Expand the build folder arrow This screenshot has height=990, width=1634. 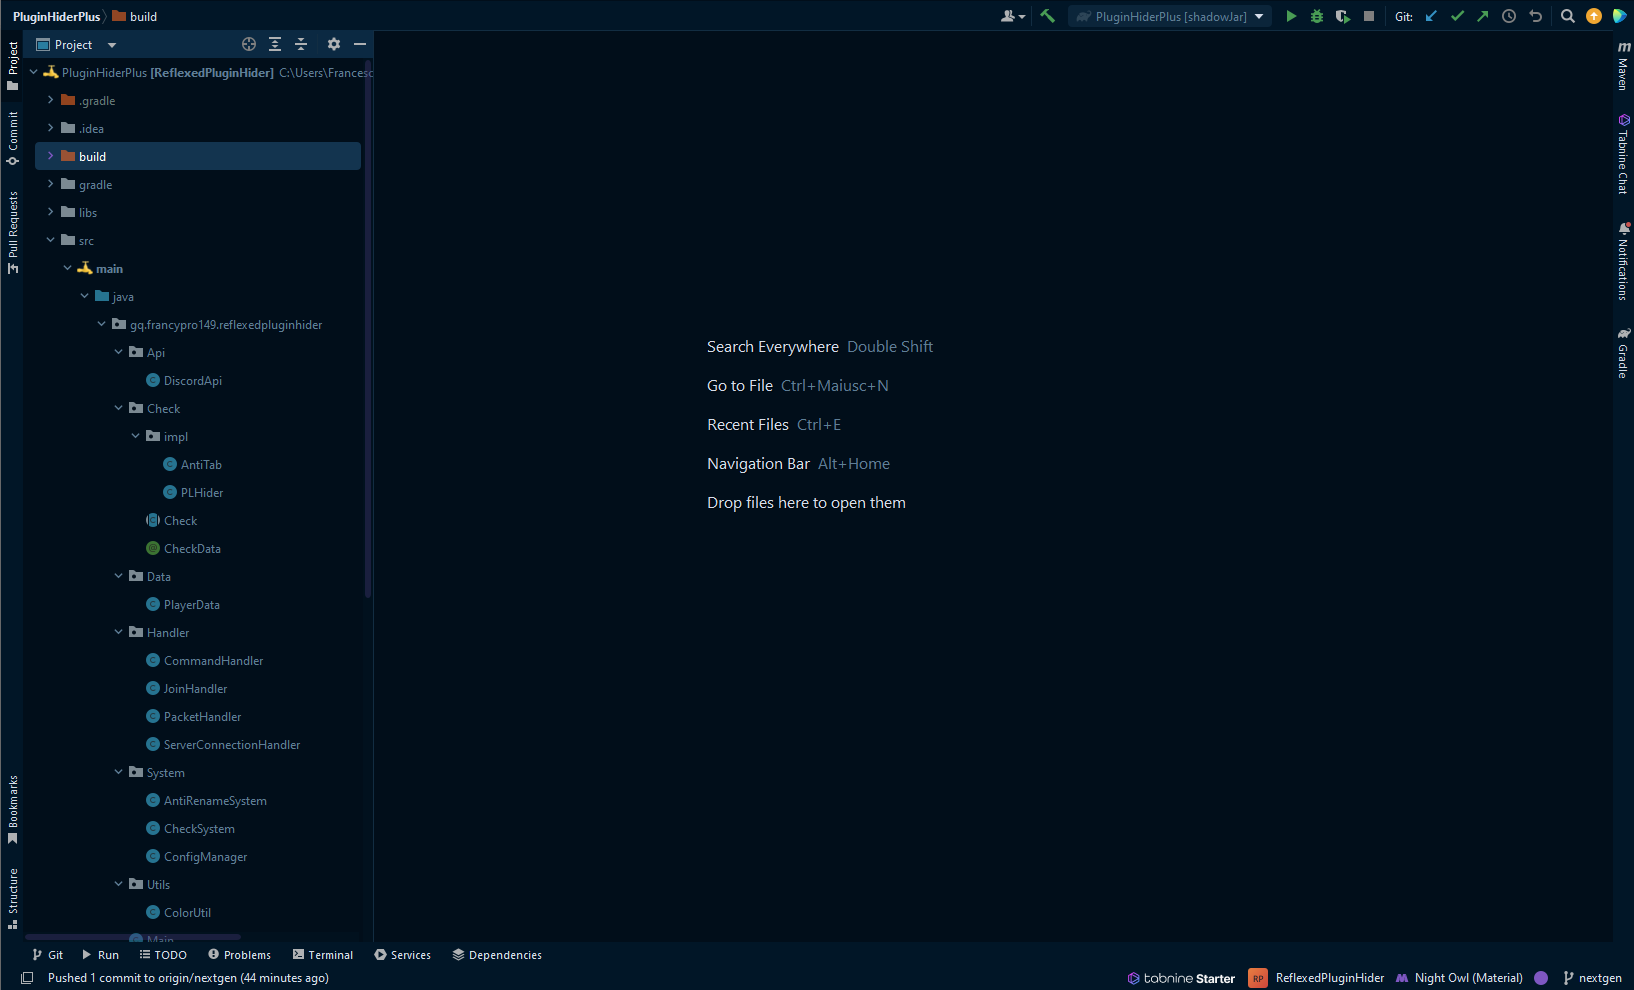(51, 156)
